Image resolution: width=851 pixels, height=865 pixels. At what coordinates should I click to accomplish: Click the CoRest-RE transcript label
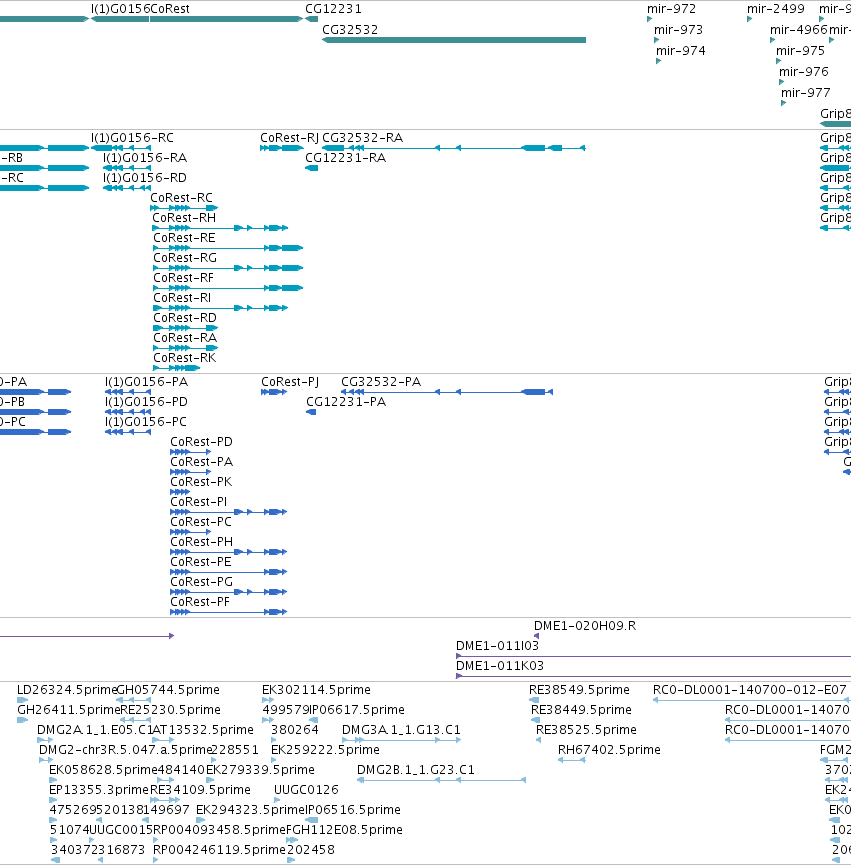(184, 238)
